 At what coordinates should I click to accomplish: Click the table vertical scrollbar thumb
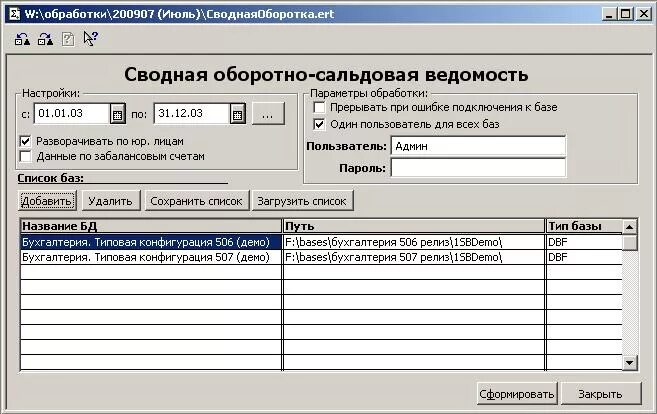629,243
